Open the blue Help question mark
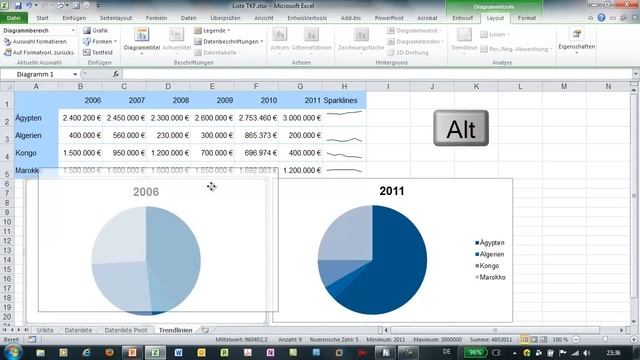This screenshot has height=360, width=640. tap(601, 18)
